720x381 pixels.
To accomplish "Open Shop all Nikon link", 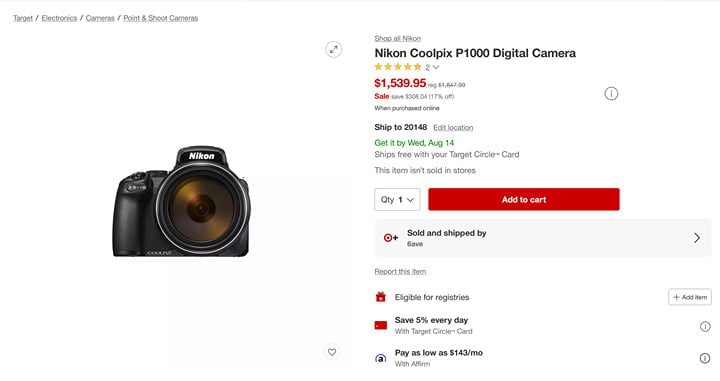I will (398, 39).
